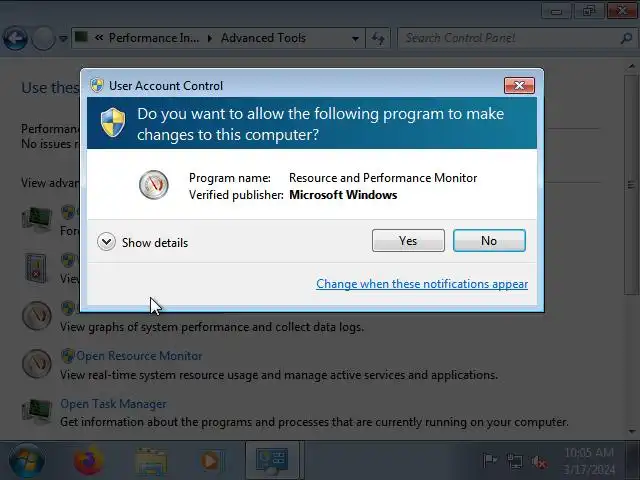Image resolution: width=640 pixels, height=480 pixels.
Task: Close the User Account Control dialog
Action: click(519, 85)
